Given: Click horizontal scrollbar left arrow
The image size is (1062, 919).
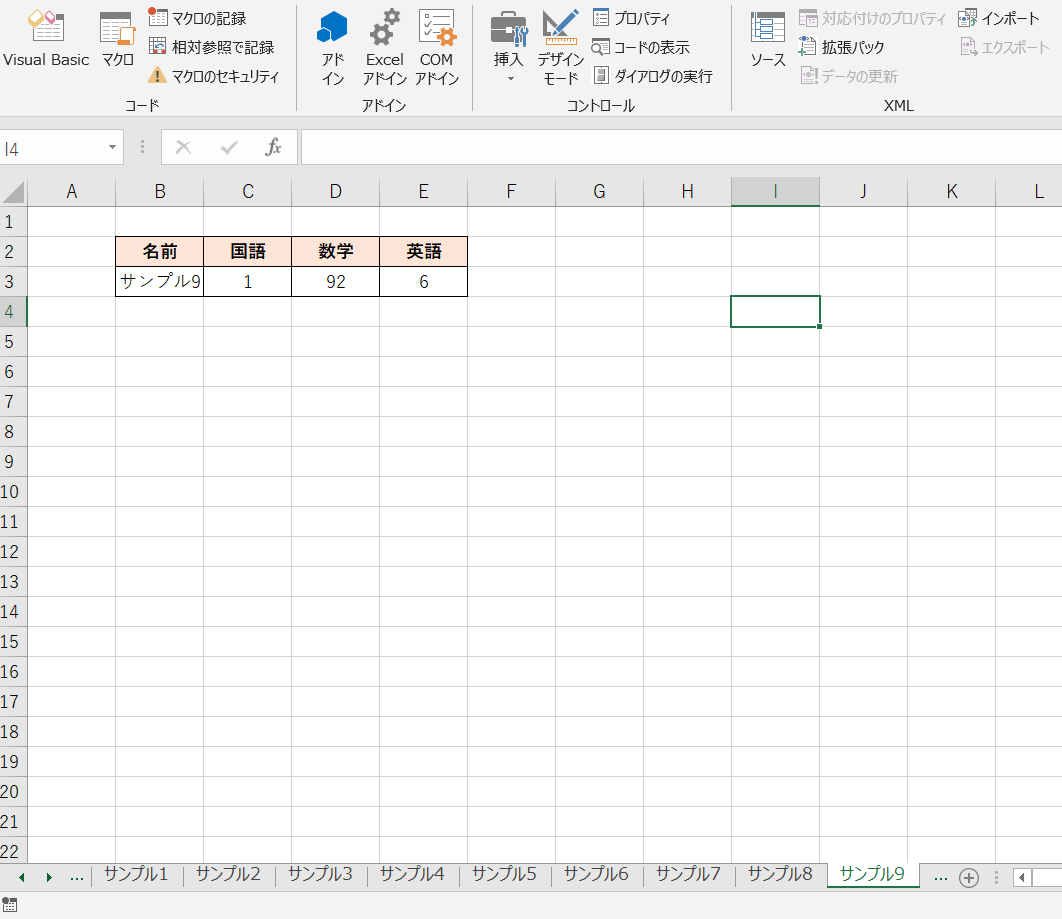Looking at the screenshot, I should click(1022, 878).
